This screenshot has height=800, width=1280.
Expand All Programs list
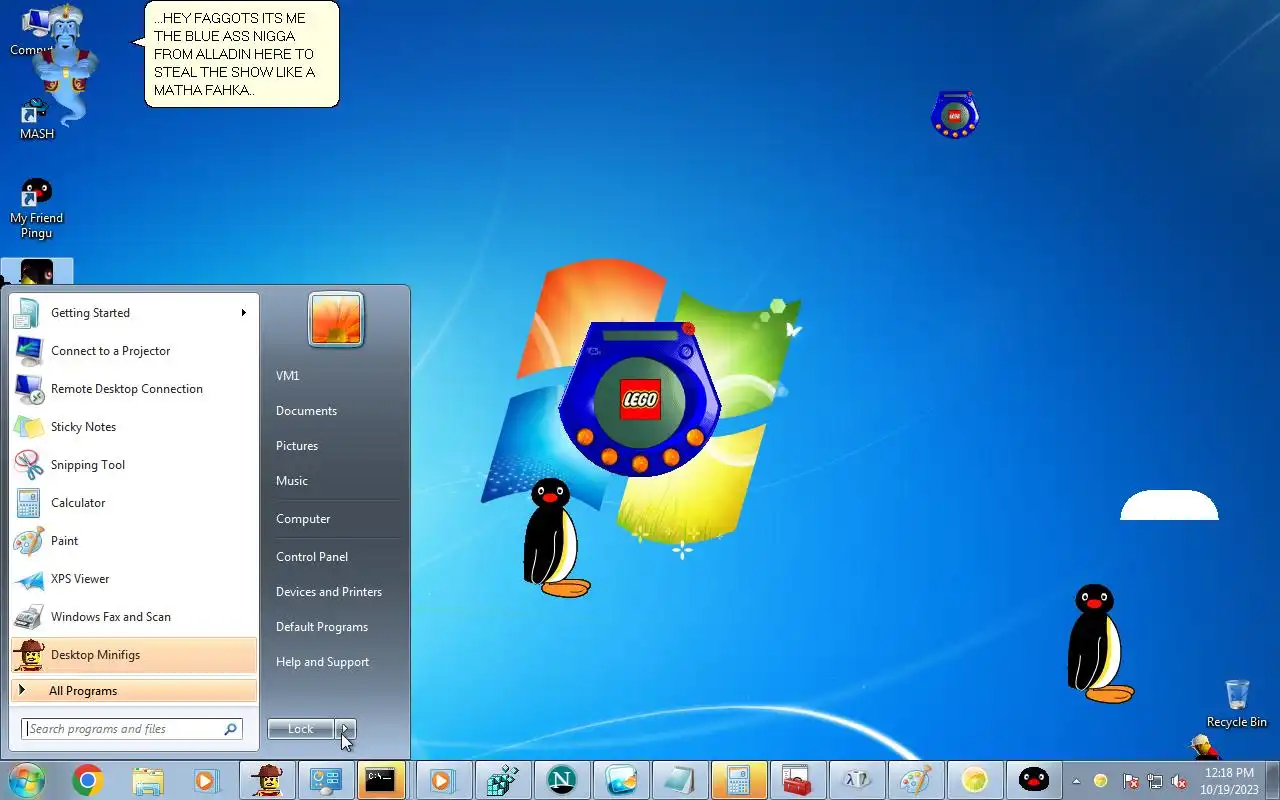click(x=134, y=691)
